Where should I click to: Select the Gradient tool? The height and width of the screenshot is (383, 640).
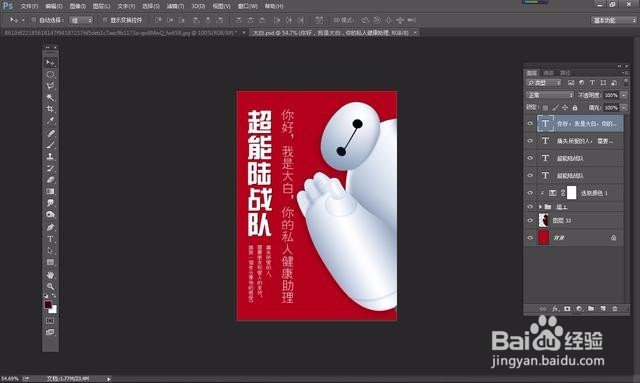tap(50, 191)
